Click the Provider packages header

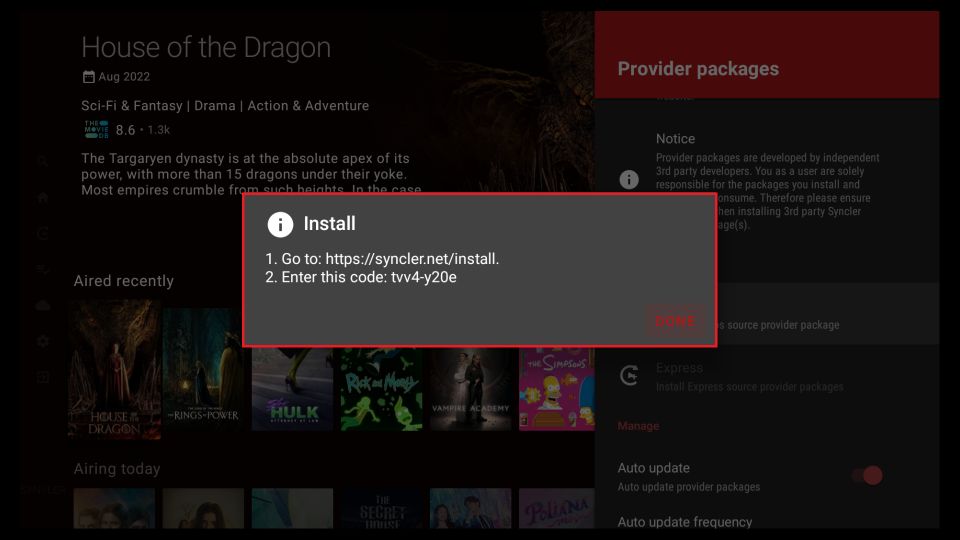point(698,69)
